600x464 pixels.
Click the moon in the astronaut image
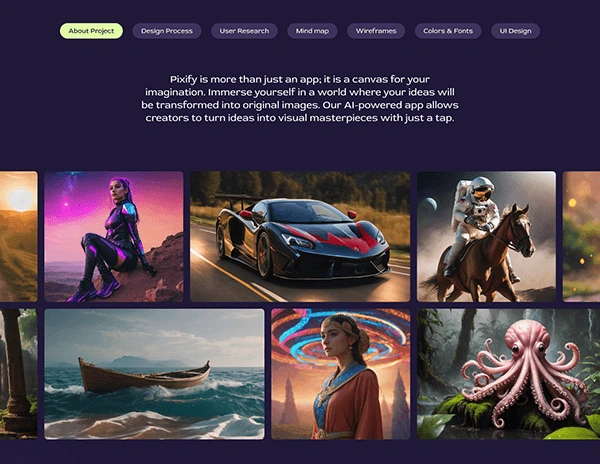pyautogui.click(x=430, y=205)
